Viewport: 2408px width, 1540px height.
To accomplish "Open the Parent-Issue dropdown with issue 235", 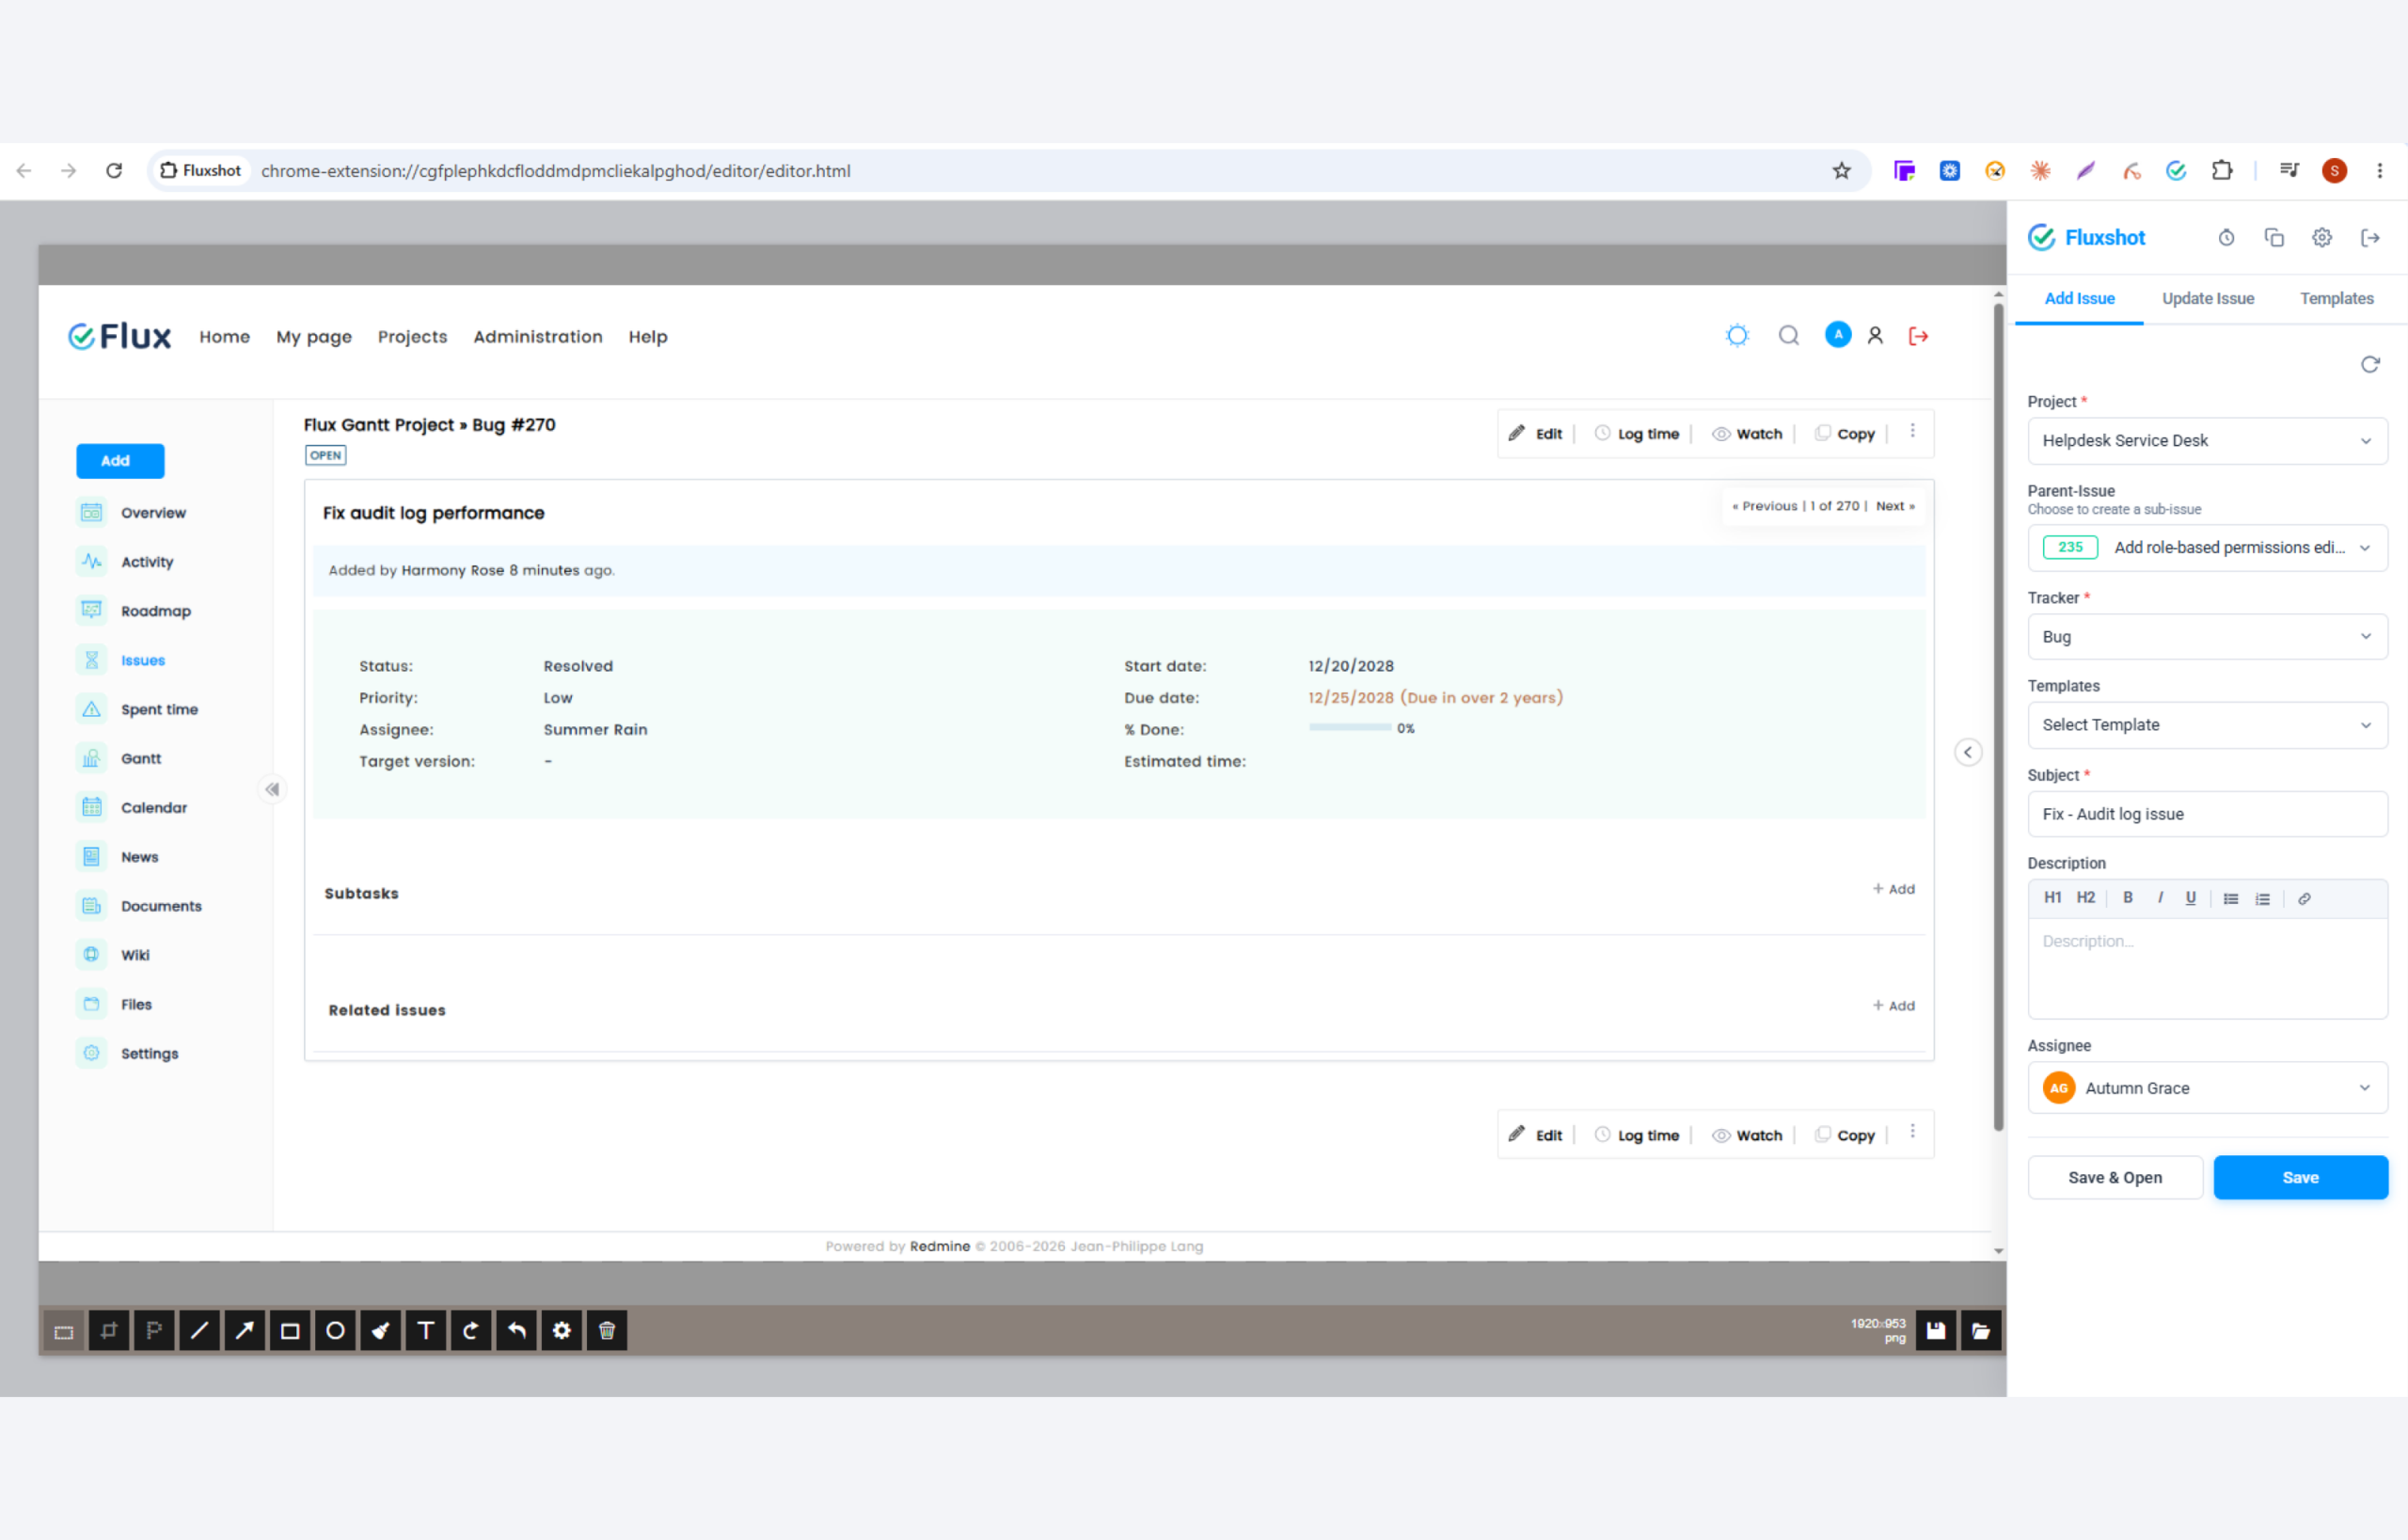I will (2207, 548).
